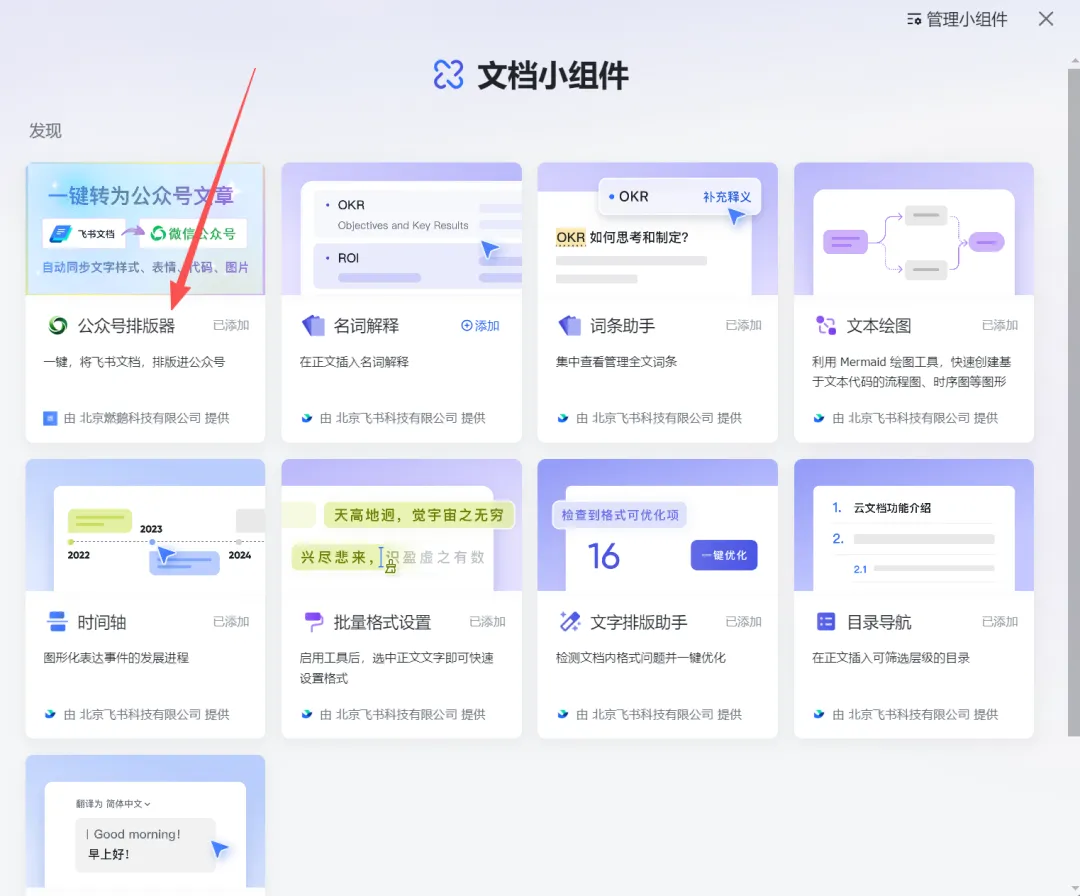
Task: Select the 文字排版助手 title
Action: [638, 621]
